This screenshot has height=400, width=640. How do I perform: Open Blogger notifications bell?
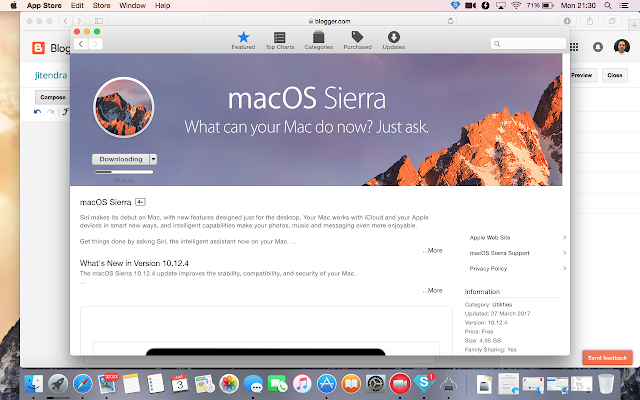click(x=598, y=47)
